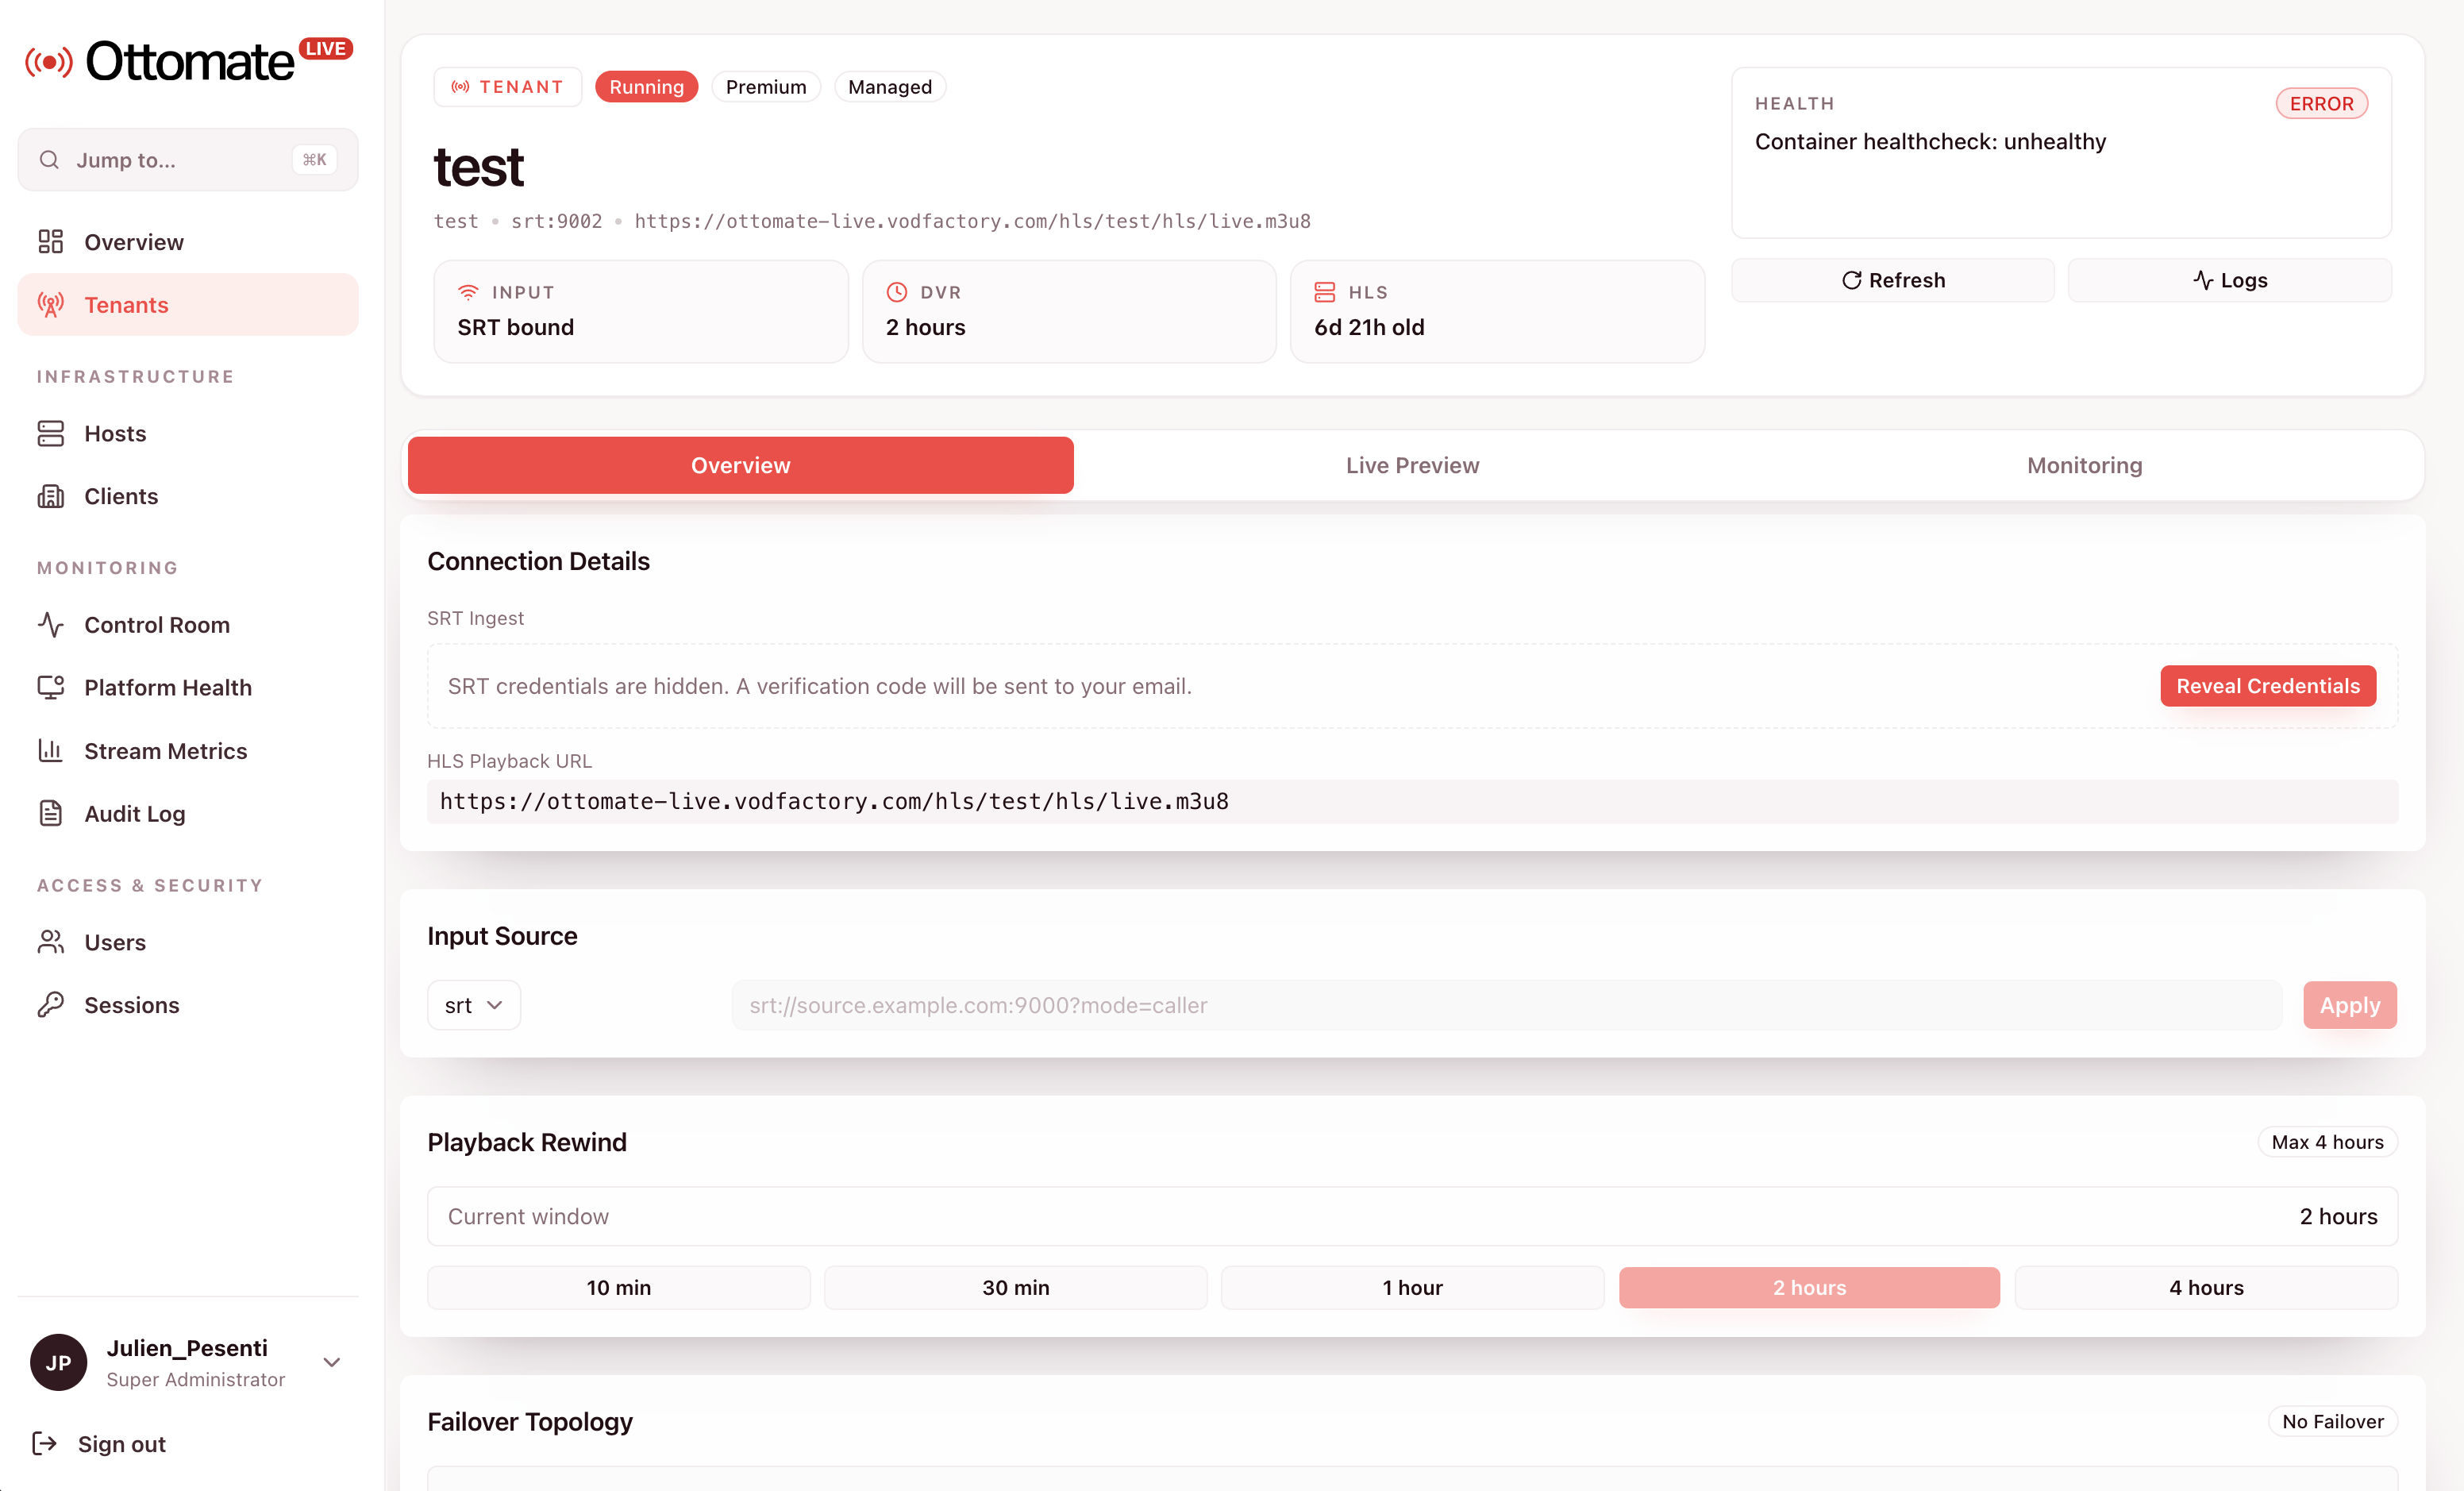
Task: Click the Apply input source button
Action: [x=2350, y=1005]
